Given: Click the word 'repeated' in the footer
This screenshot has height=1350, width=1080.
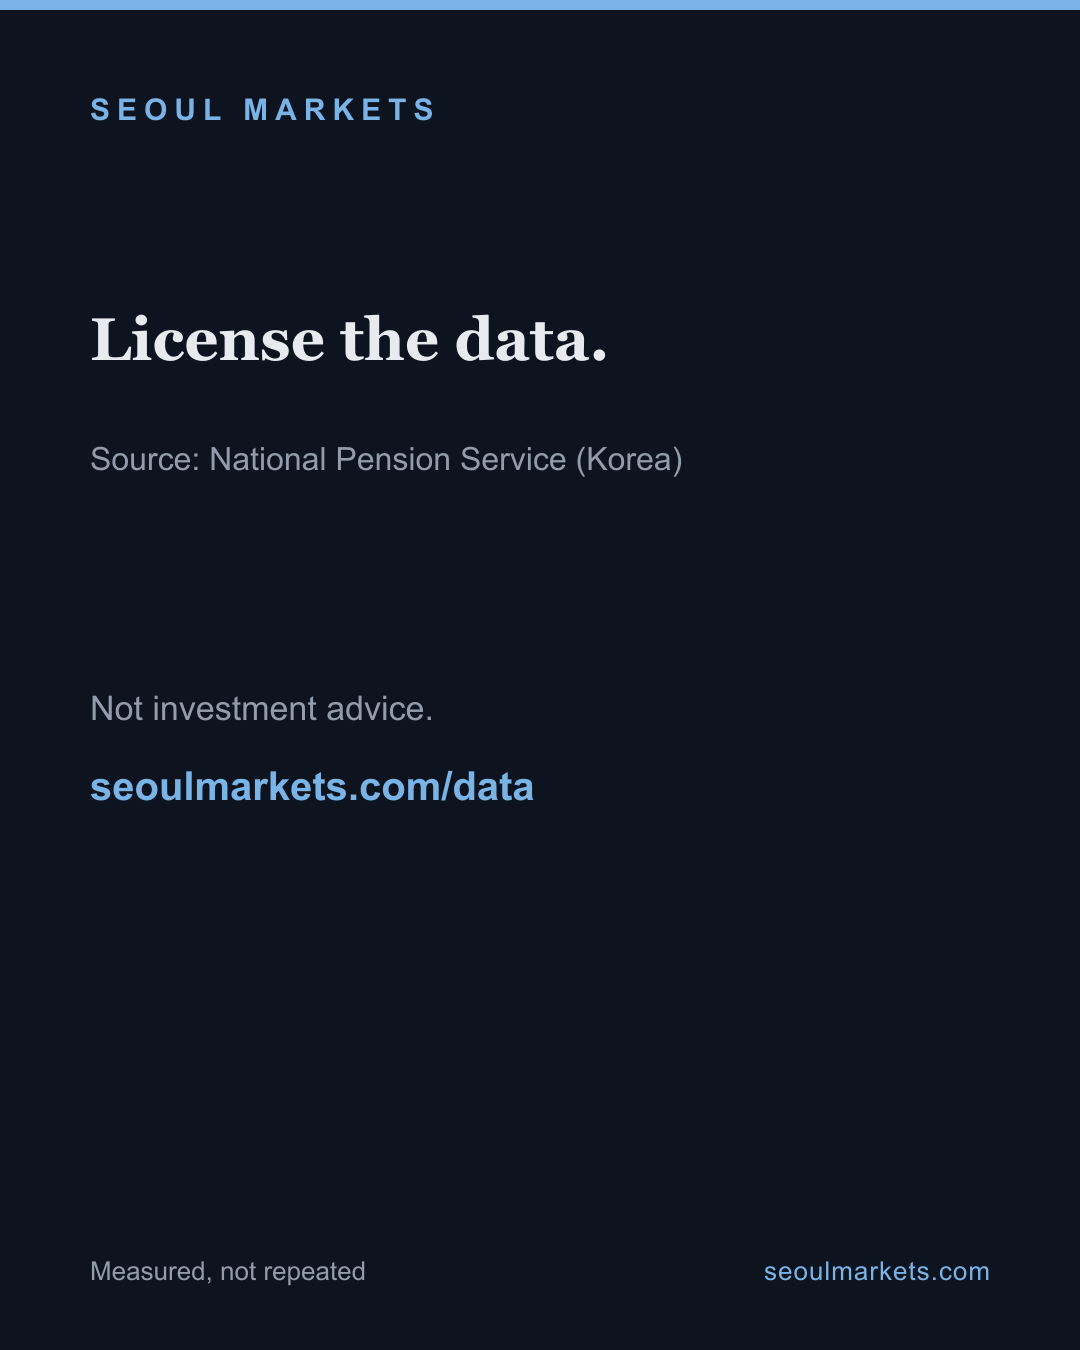Looking at the screenshot, I should pyautogui.click(x=315, y=1272).
